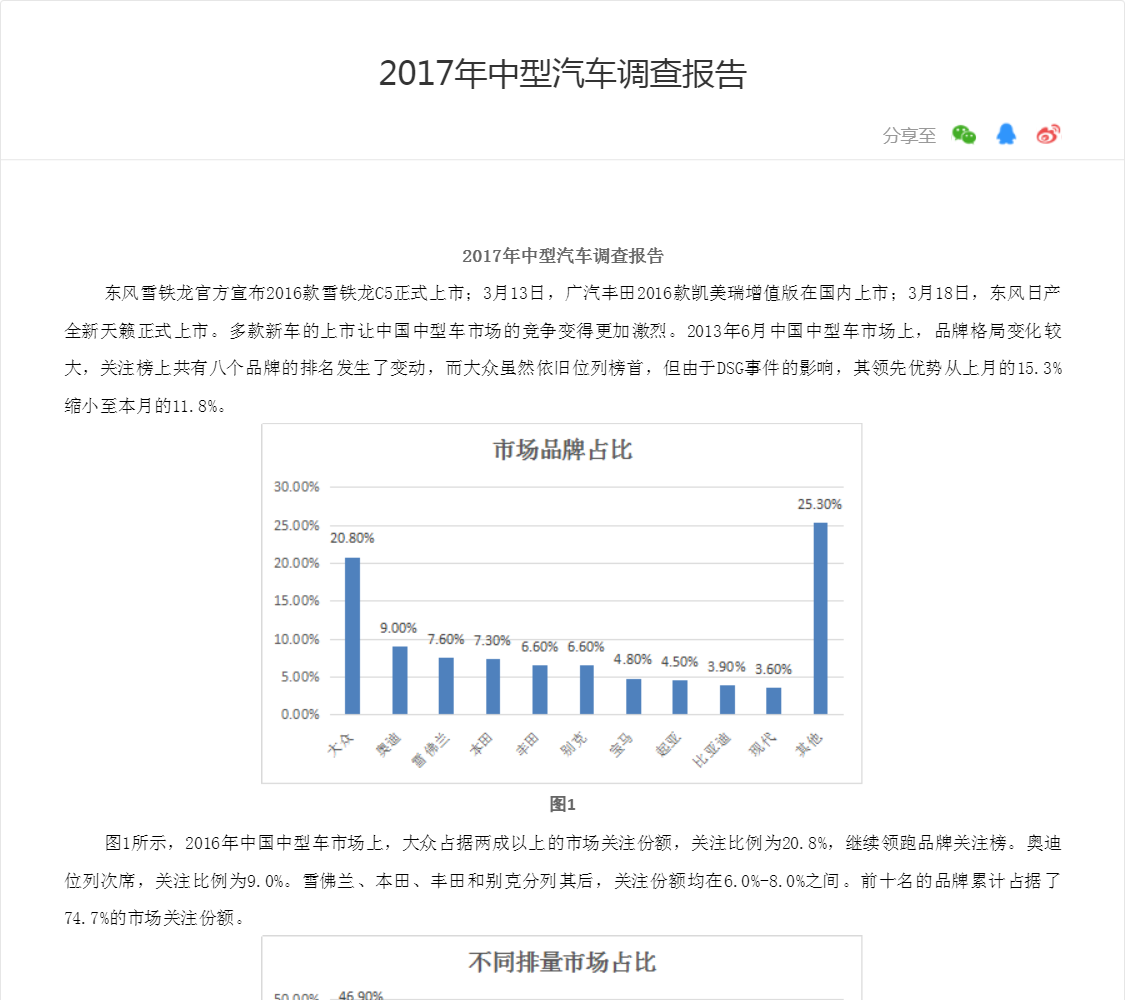The height and width of the screenshot is (1000, 1125).
Task: Click the 3.90% data label
Action: click(726, 667)
